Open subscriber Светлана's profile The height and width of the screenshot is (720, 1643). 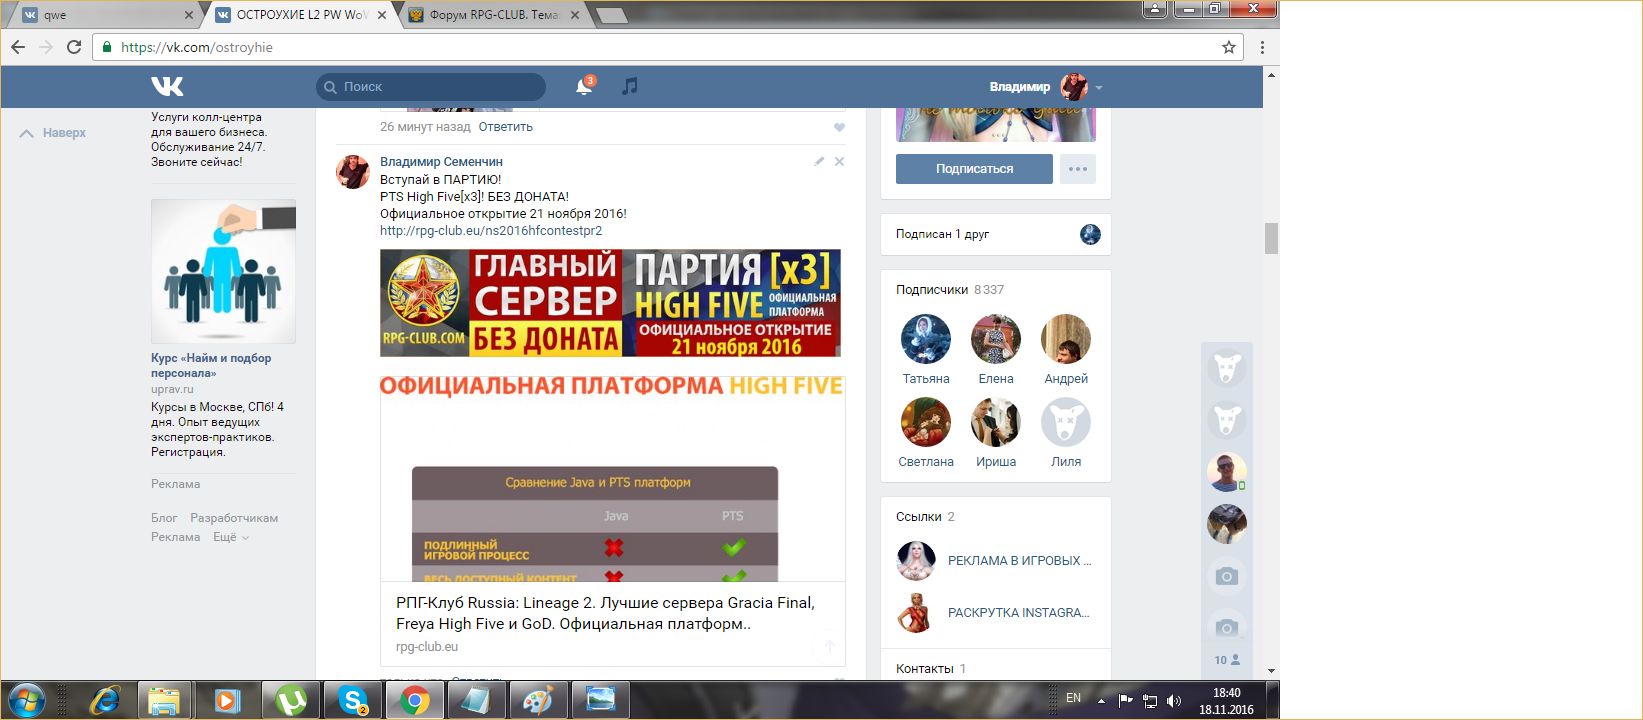(926, 422)
